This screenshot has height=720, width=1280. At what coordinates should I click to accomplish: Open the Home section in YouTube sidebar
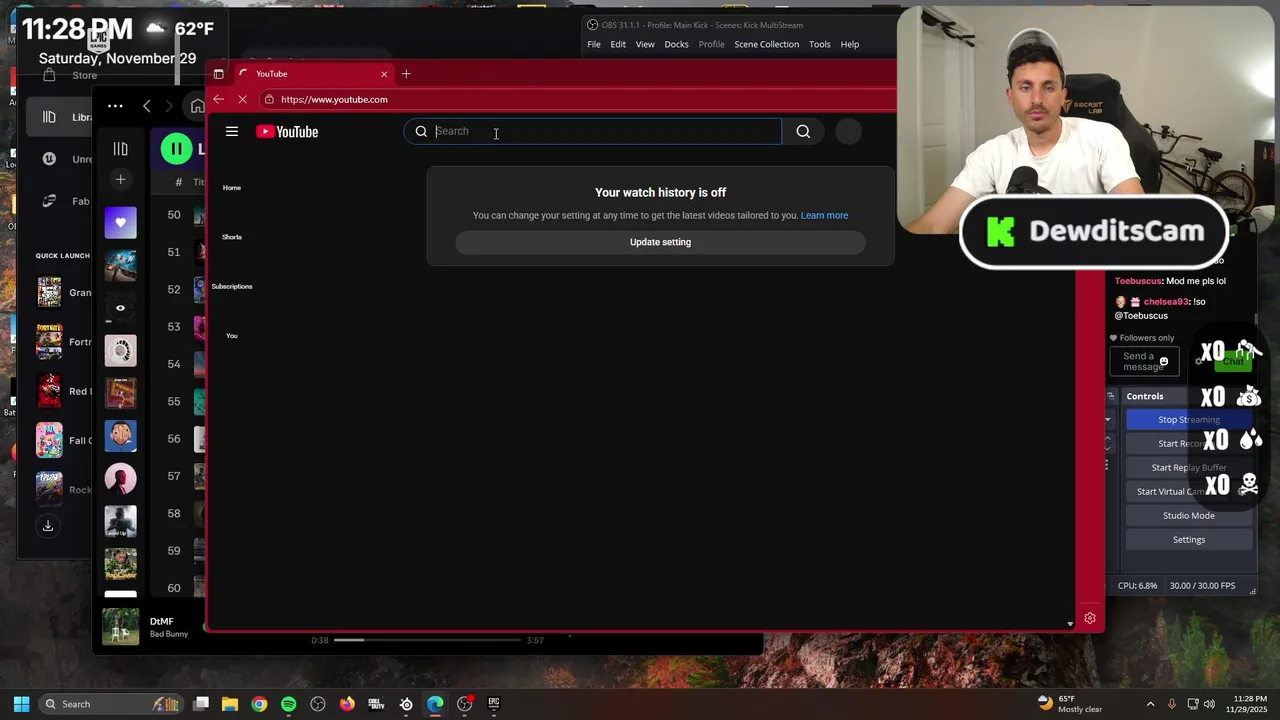pos(232,187)
